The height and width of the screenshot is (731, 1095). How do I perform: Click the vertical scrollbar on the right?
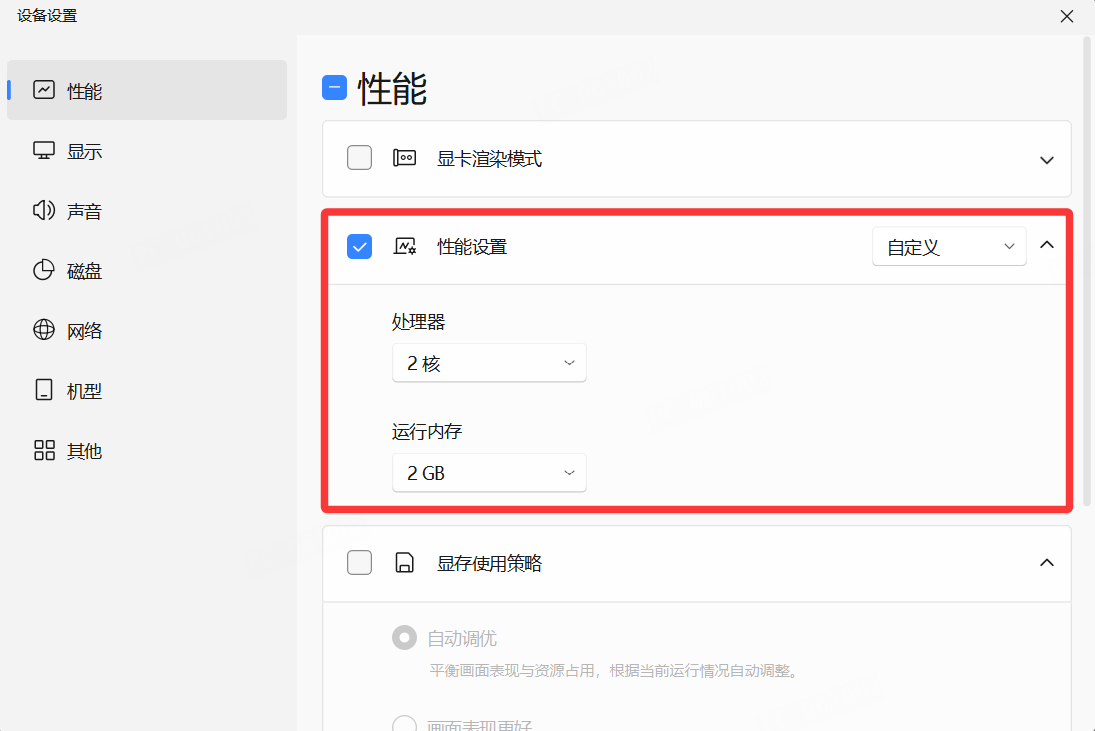[1088, 270]
